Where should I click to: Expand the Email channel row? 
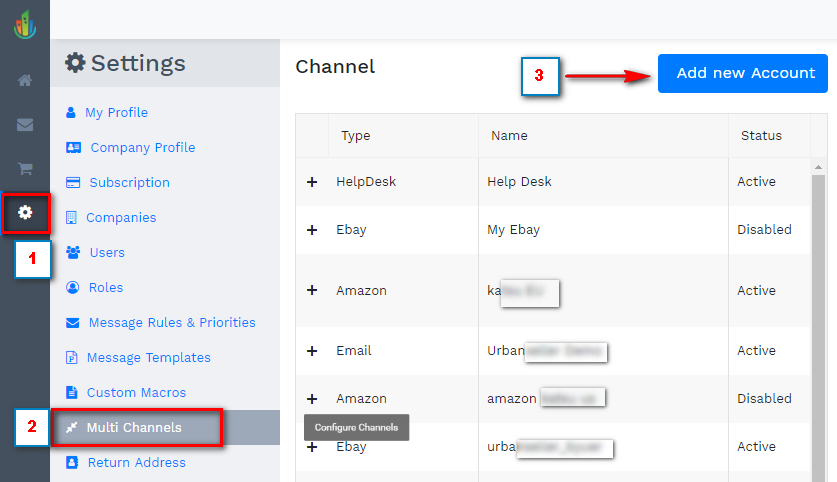(312, 351)
